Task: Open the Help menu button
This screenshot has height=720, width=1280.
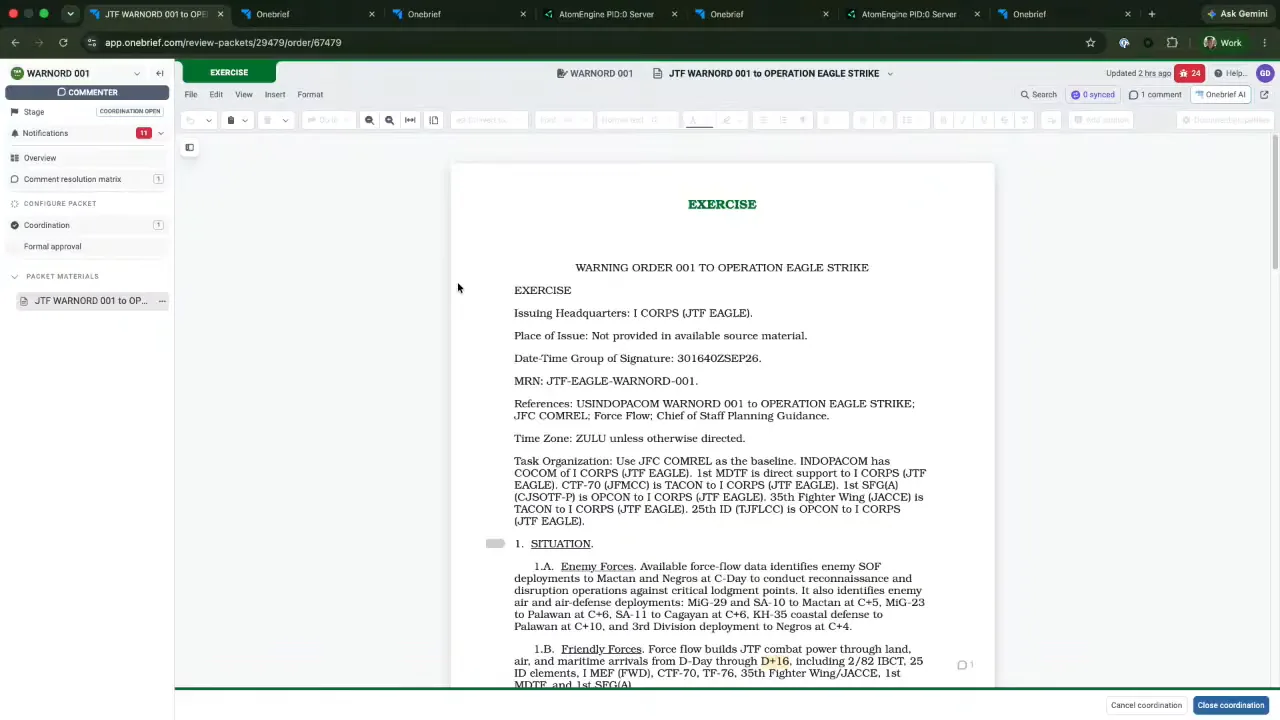Action: 1230,73
